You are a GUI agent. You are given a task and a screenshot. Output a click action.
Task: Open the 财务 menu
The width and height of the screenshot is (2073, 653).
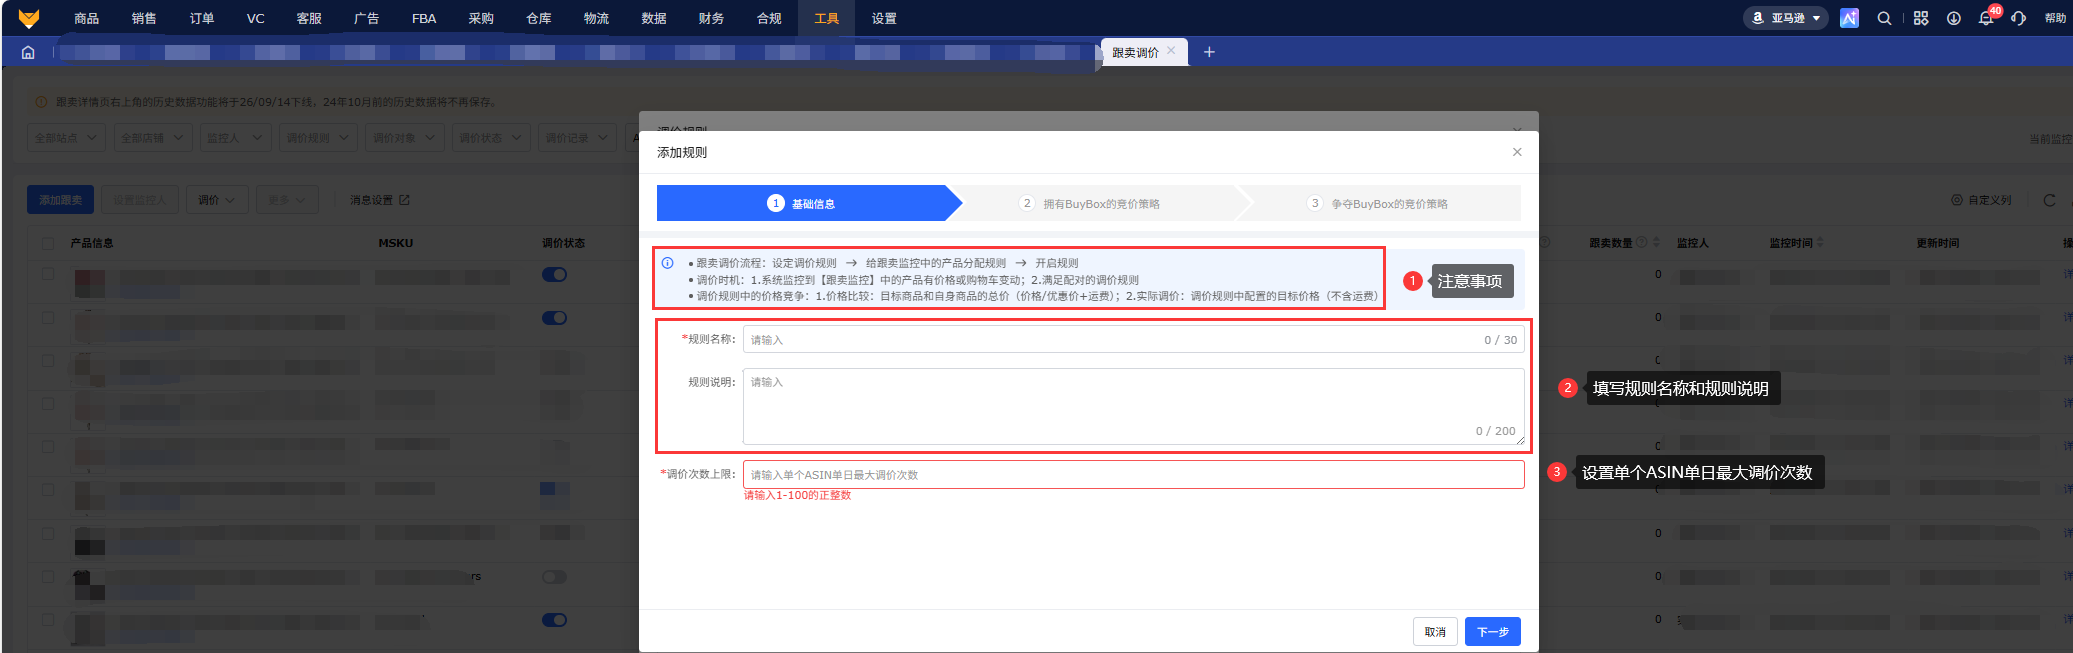coord(712,18)
